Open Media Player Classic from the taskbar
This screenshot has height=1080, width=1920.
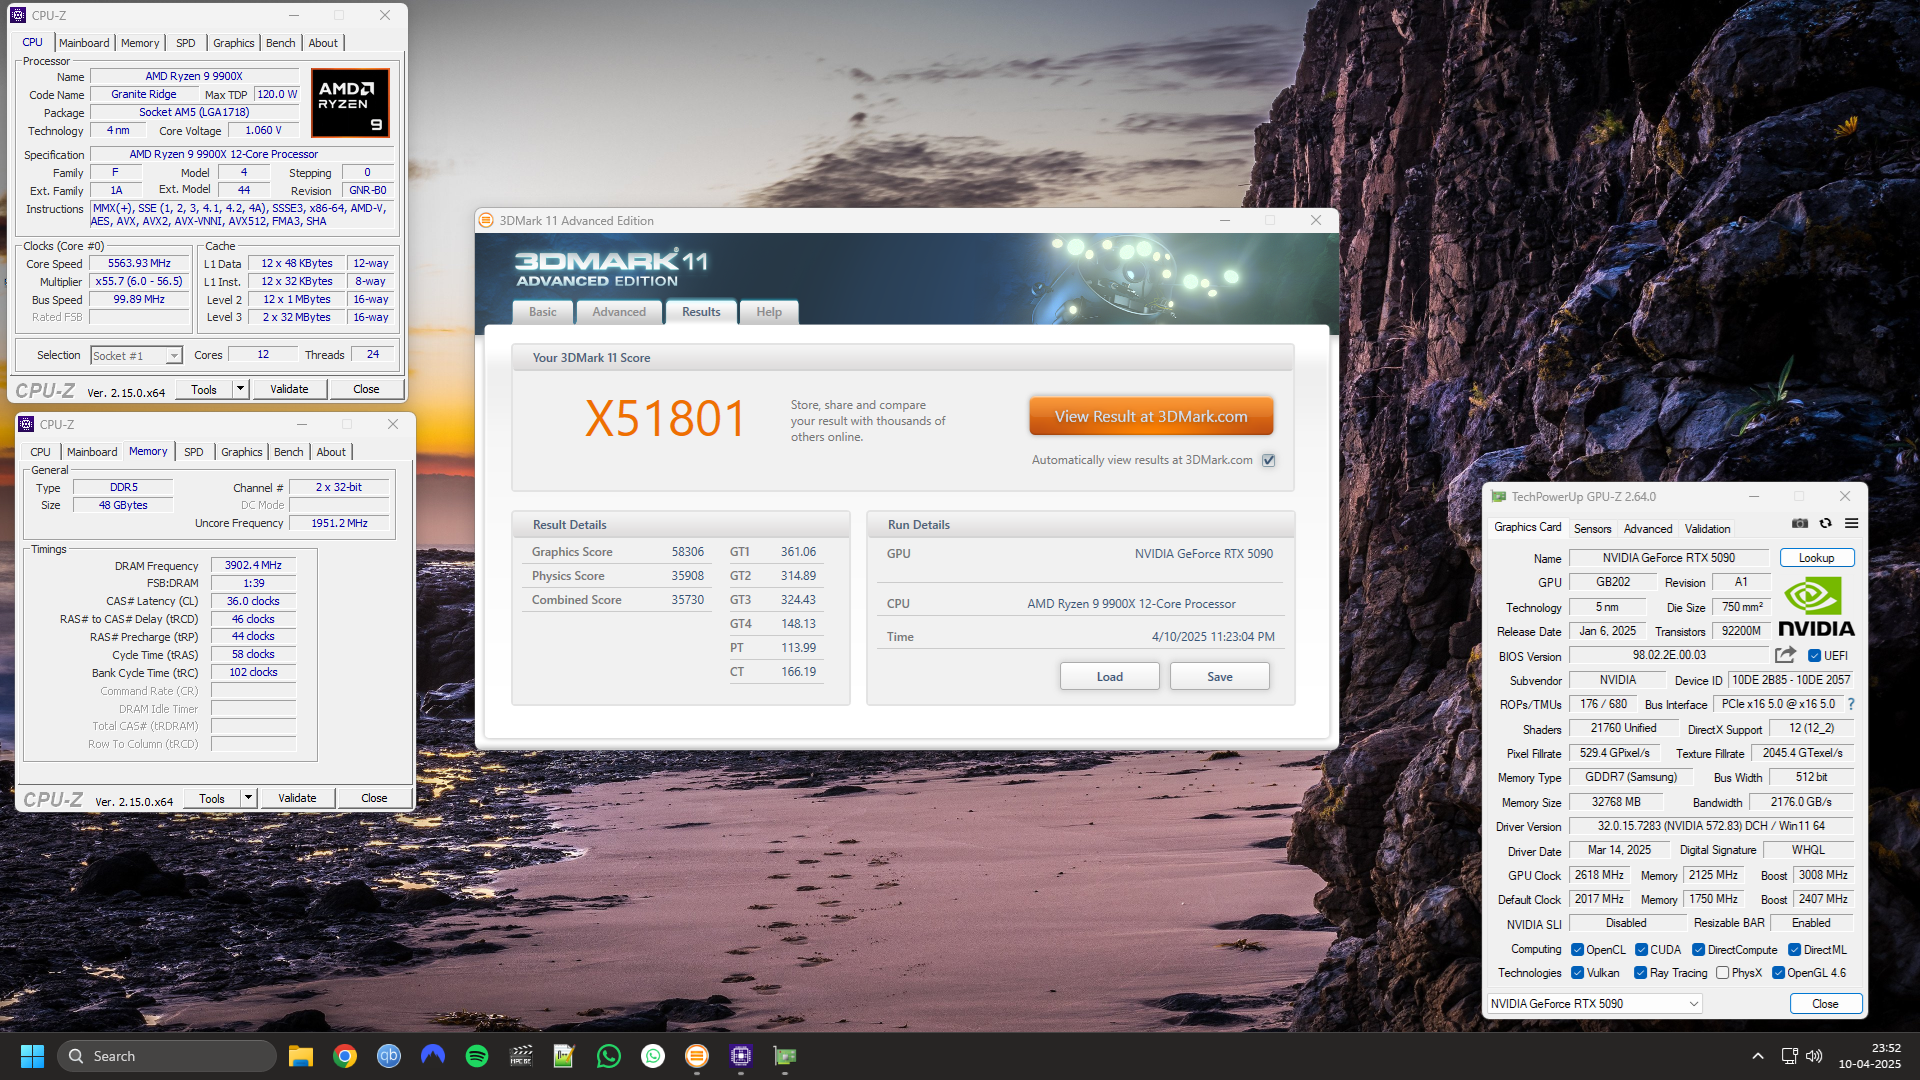[x=521, y=1056]
